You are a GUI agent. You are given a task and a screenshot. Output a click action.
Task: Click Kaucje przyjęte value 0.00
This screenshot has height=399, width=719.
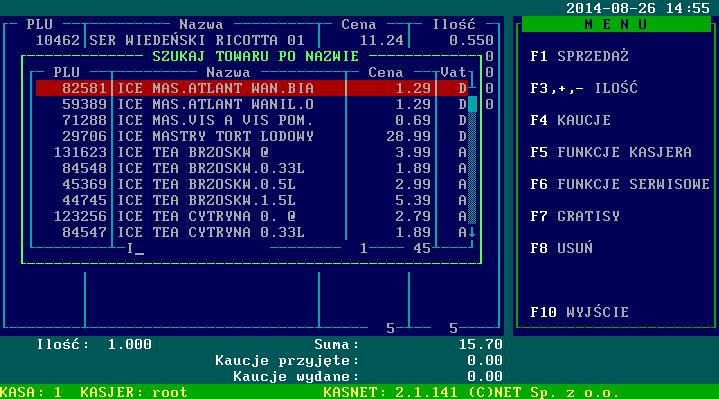click(x=485, y=360)
